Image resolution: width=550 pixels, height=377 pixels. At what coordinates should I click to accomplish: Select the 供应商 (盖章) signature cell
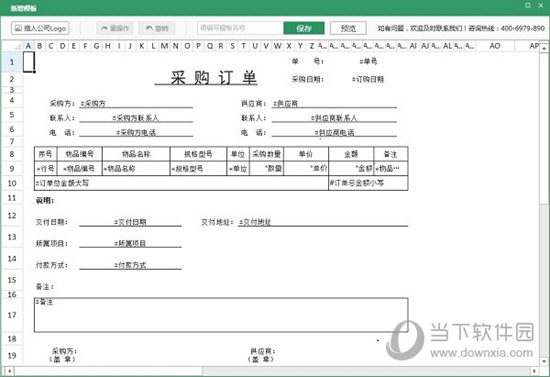click(x=262, y=355)
